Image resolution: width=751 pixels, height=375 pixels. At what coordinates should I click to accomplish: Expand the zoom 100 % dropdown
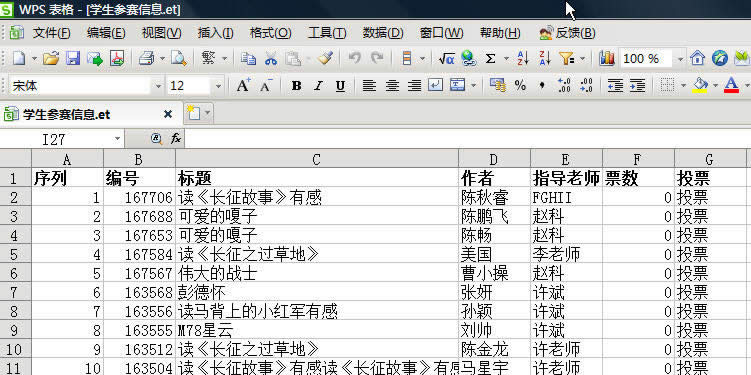pos(680,59)
